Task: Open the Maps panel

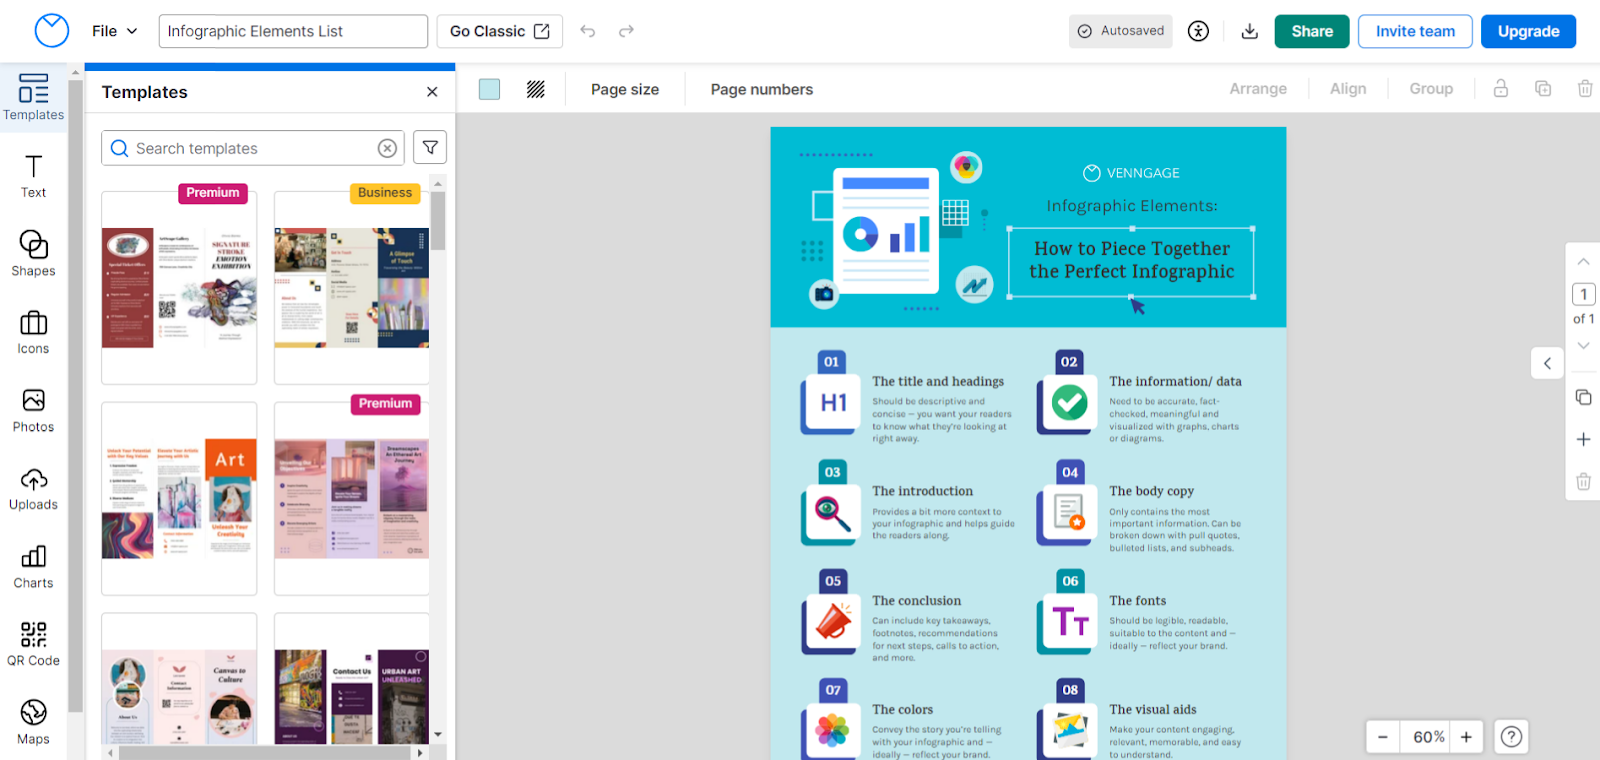Action: point(33,722)
